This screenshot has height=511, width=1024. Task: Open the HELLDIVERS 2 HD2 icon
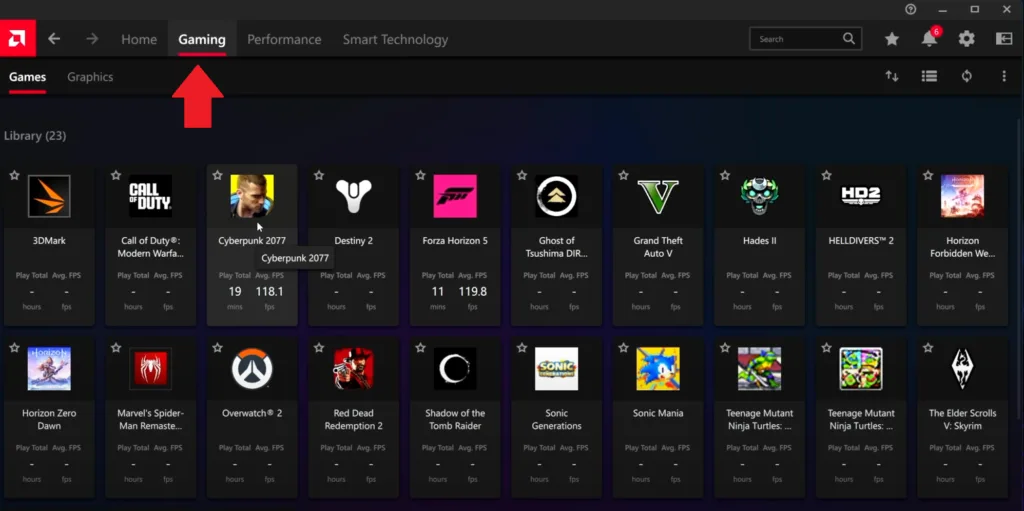861,196
